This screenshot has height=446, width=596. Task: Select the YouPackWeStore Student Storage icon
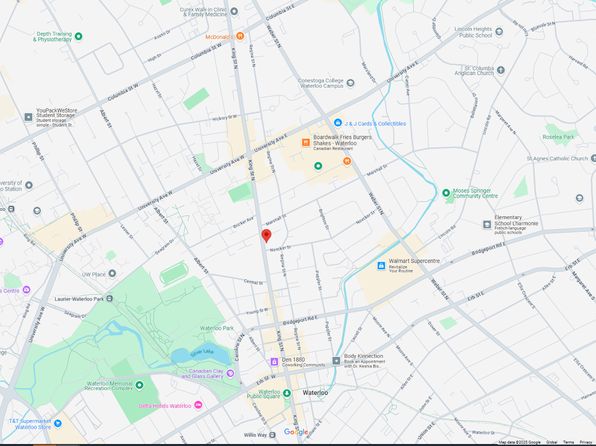click(x=29, y=117)
